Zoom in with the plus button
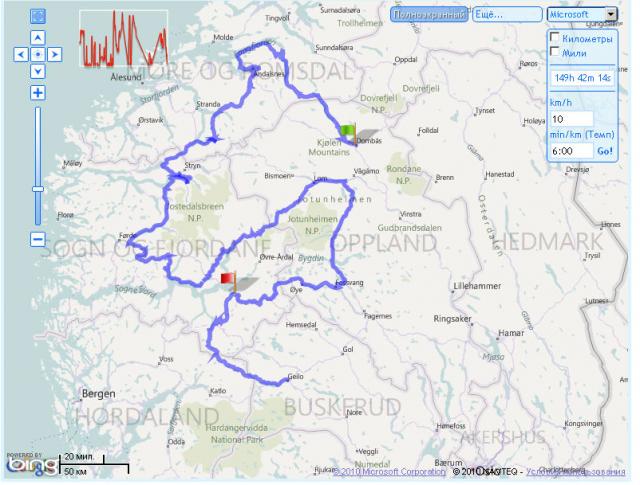The image size is (640, 485). [x=38, y=93]
